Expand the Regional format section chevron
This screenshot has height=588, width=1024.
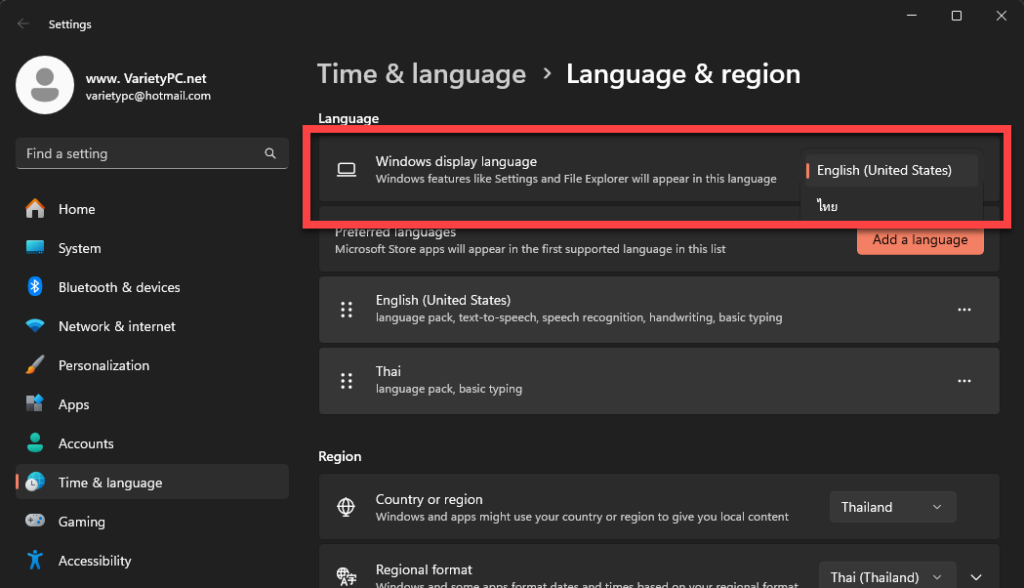pos(977,576)
